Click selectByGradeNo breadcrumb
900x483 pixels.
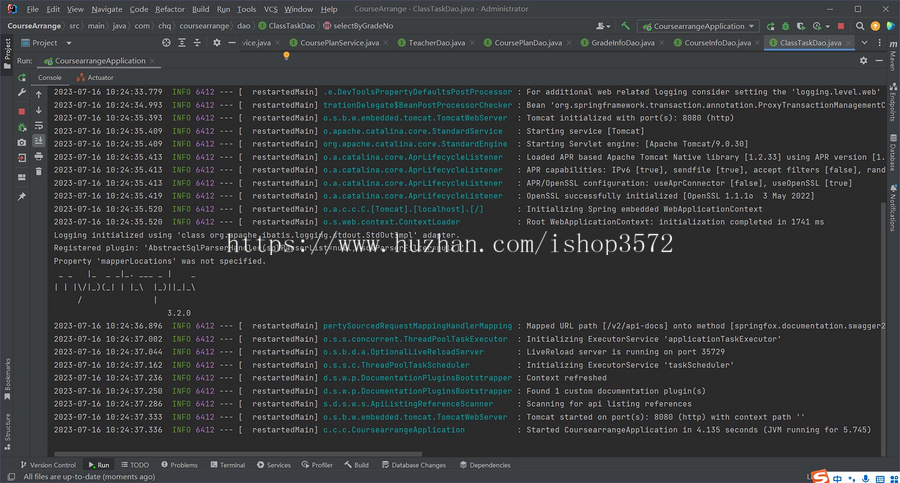pyautogui.click(x=358, y=26)
